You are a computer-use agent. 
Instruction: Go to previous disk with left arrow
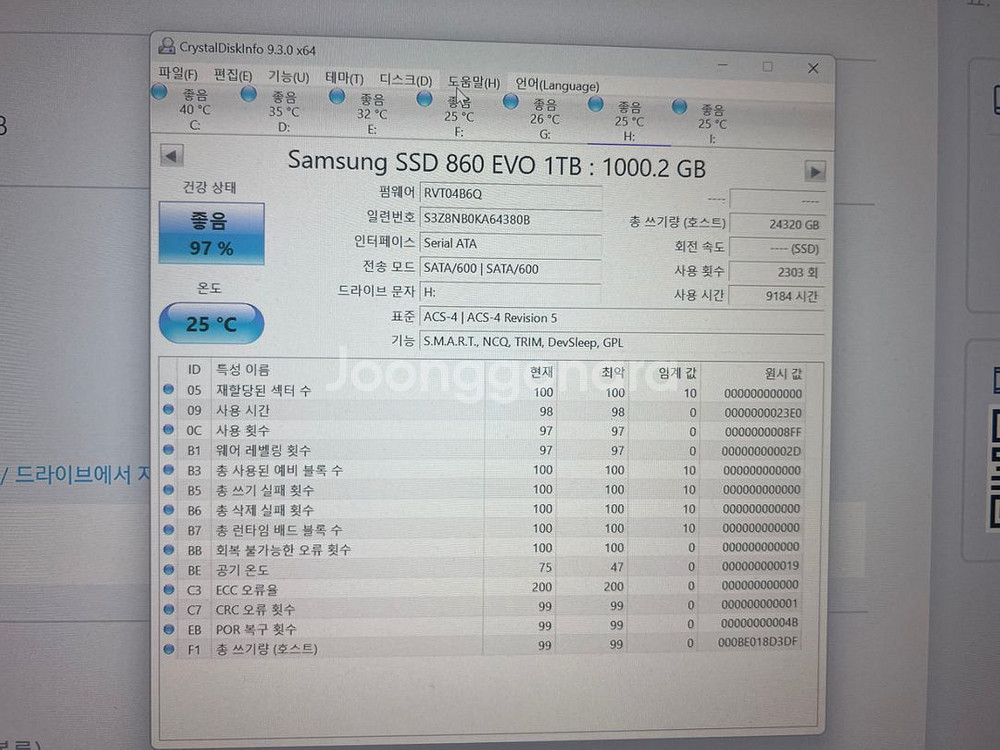[x=171, y=156]
